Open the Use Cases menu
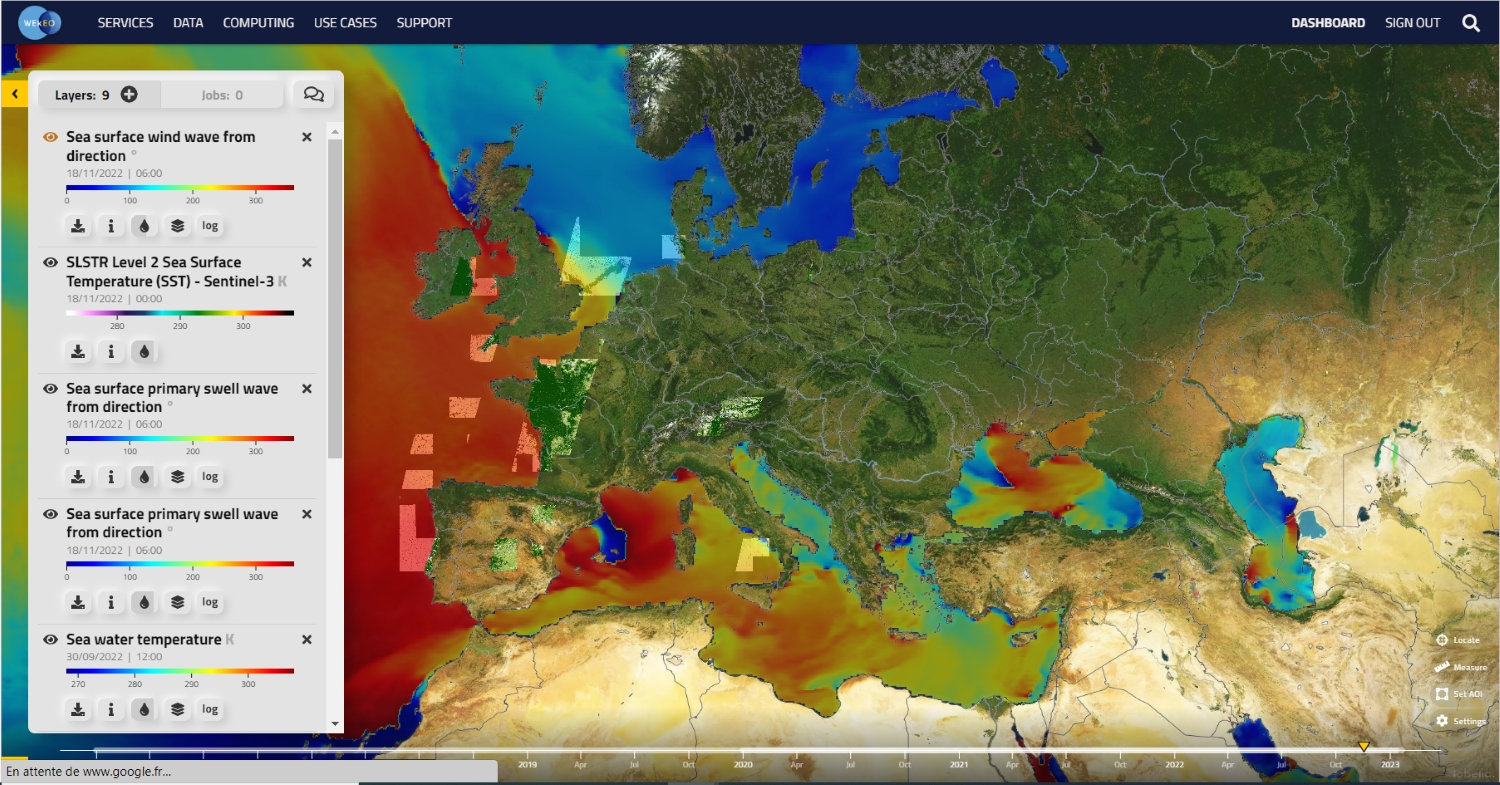 pos(345,23)
